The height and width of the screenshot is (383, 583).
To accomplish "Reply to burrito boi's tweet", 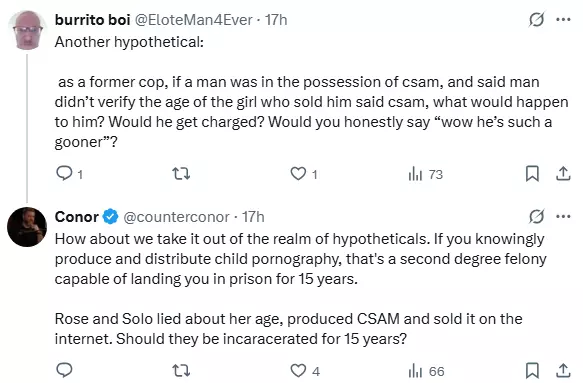I will 64,173.
